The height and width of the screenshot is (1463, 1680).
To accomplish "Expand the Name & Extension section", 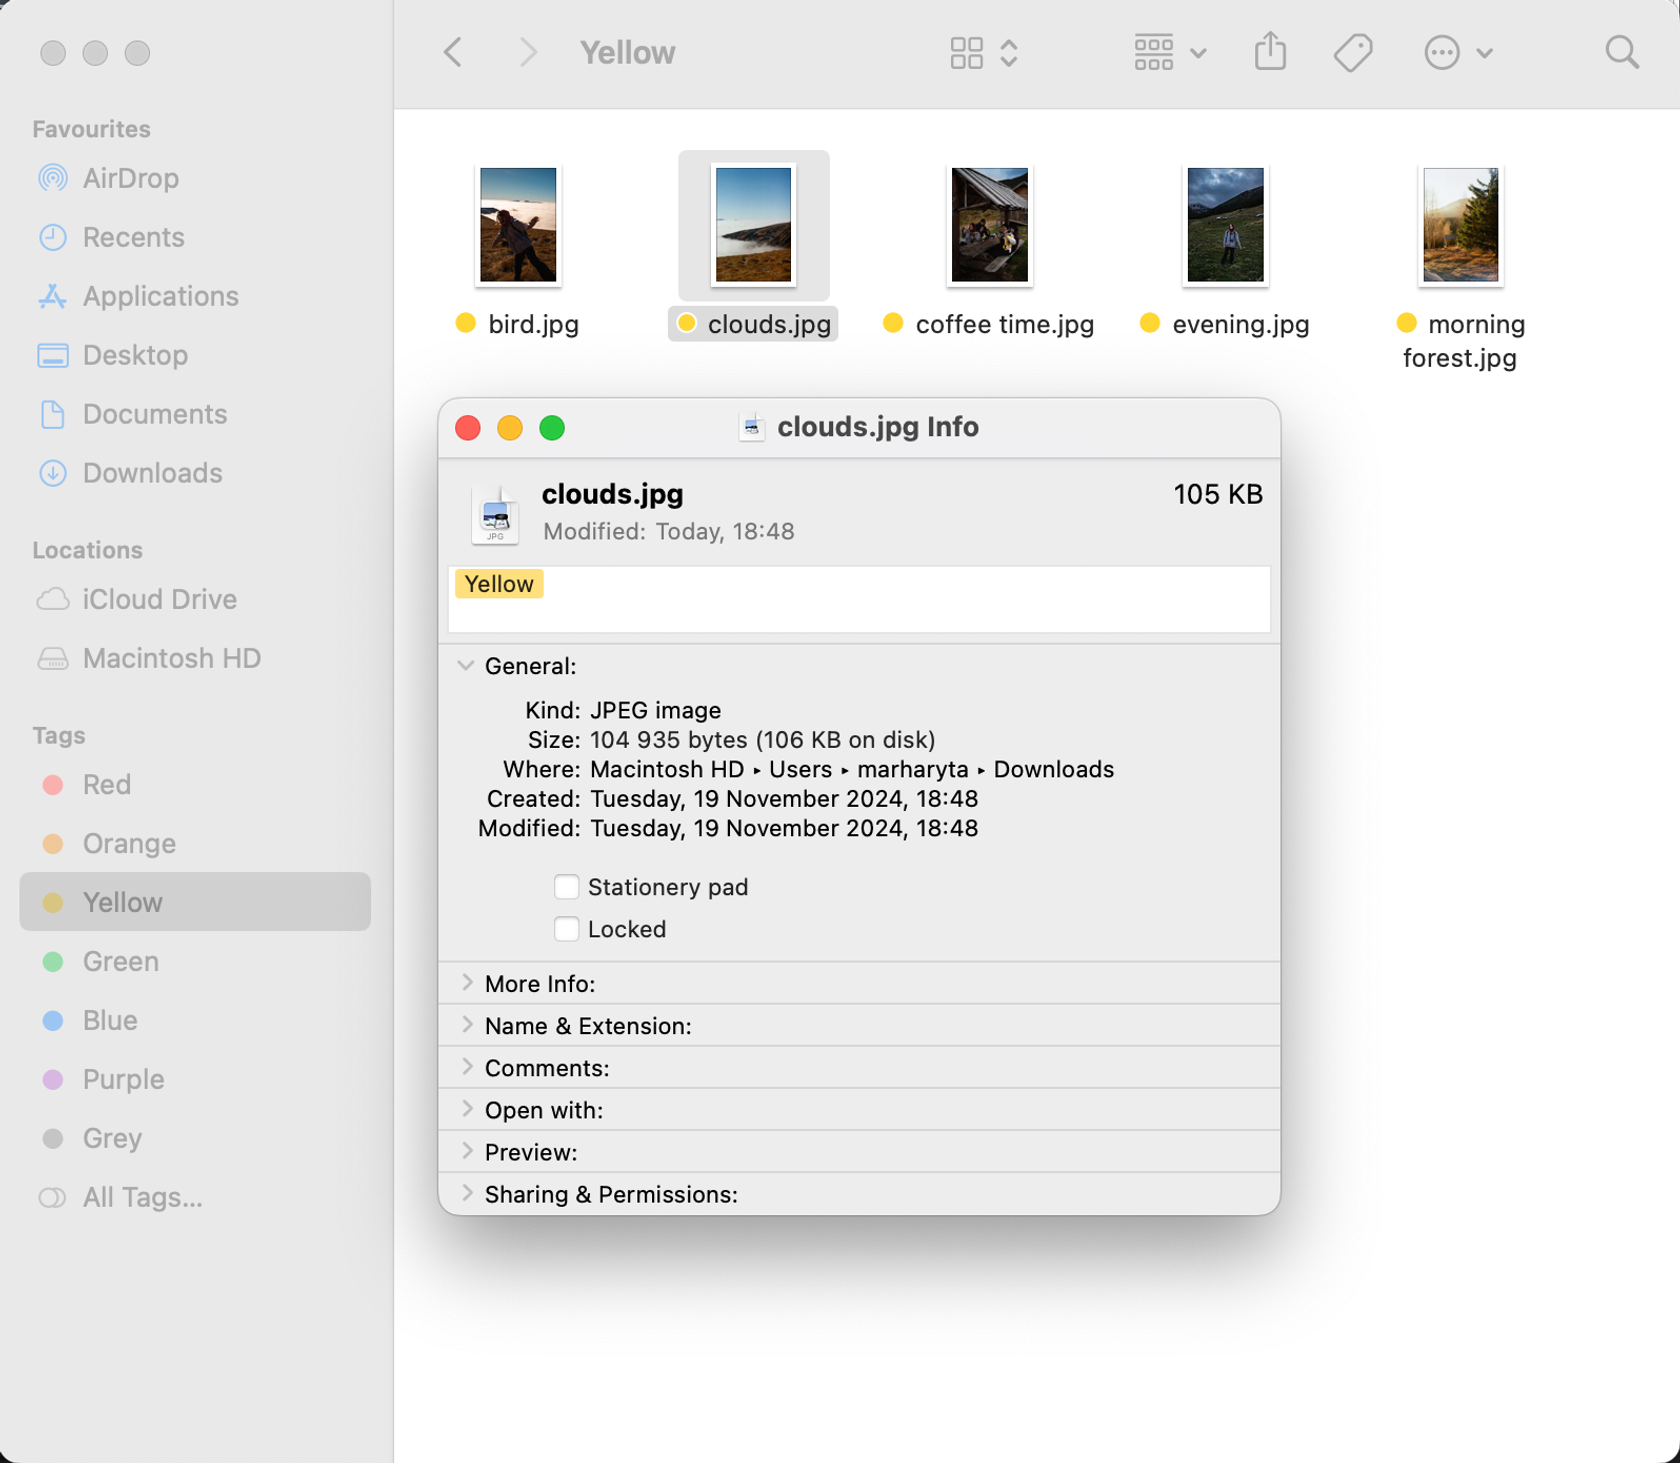I will (466, 1025).
